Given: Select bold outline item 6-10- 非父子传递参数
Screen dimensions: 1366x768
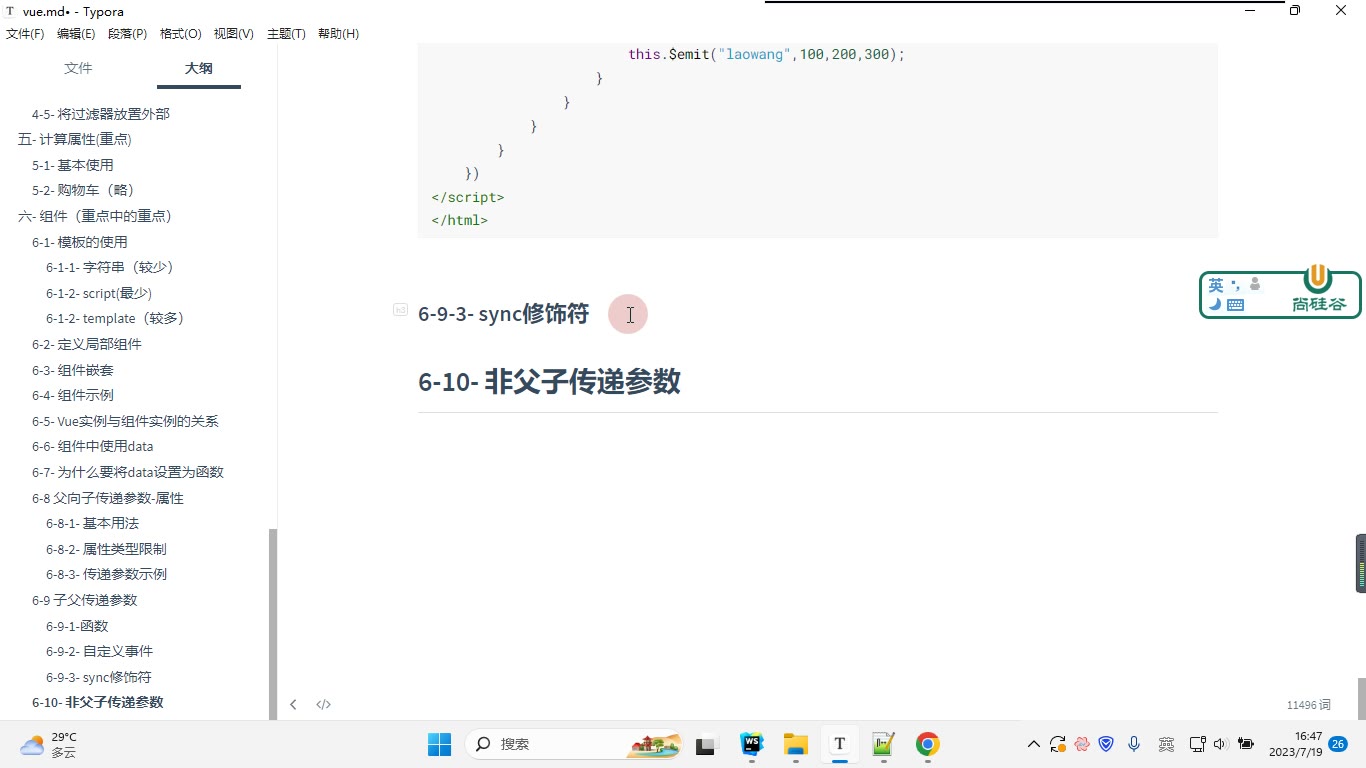Looking at the screenshot, I should tap(98, 702).
